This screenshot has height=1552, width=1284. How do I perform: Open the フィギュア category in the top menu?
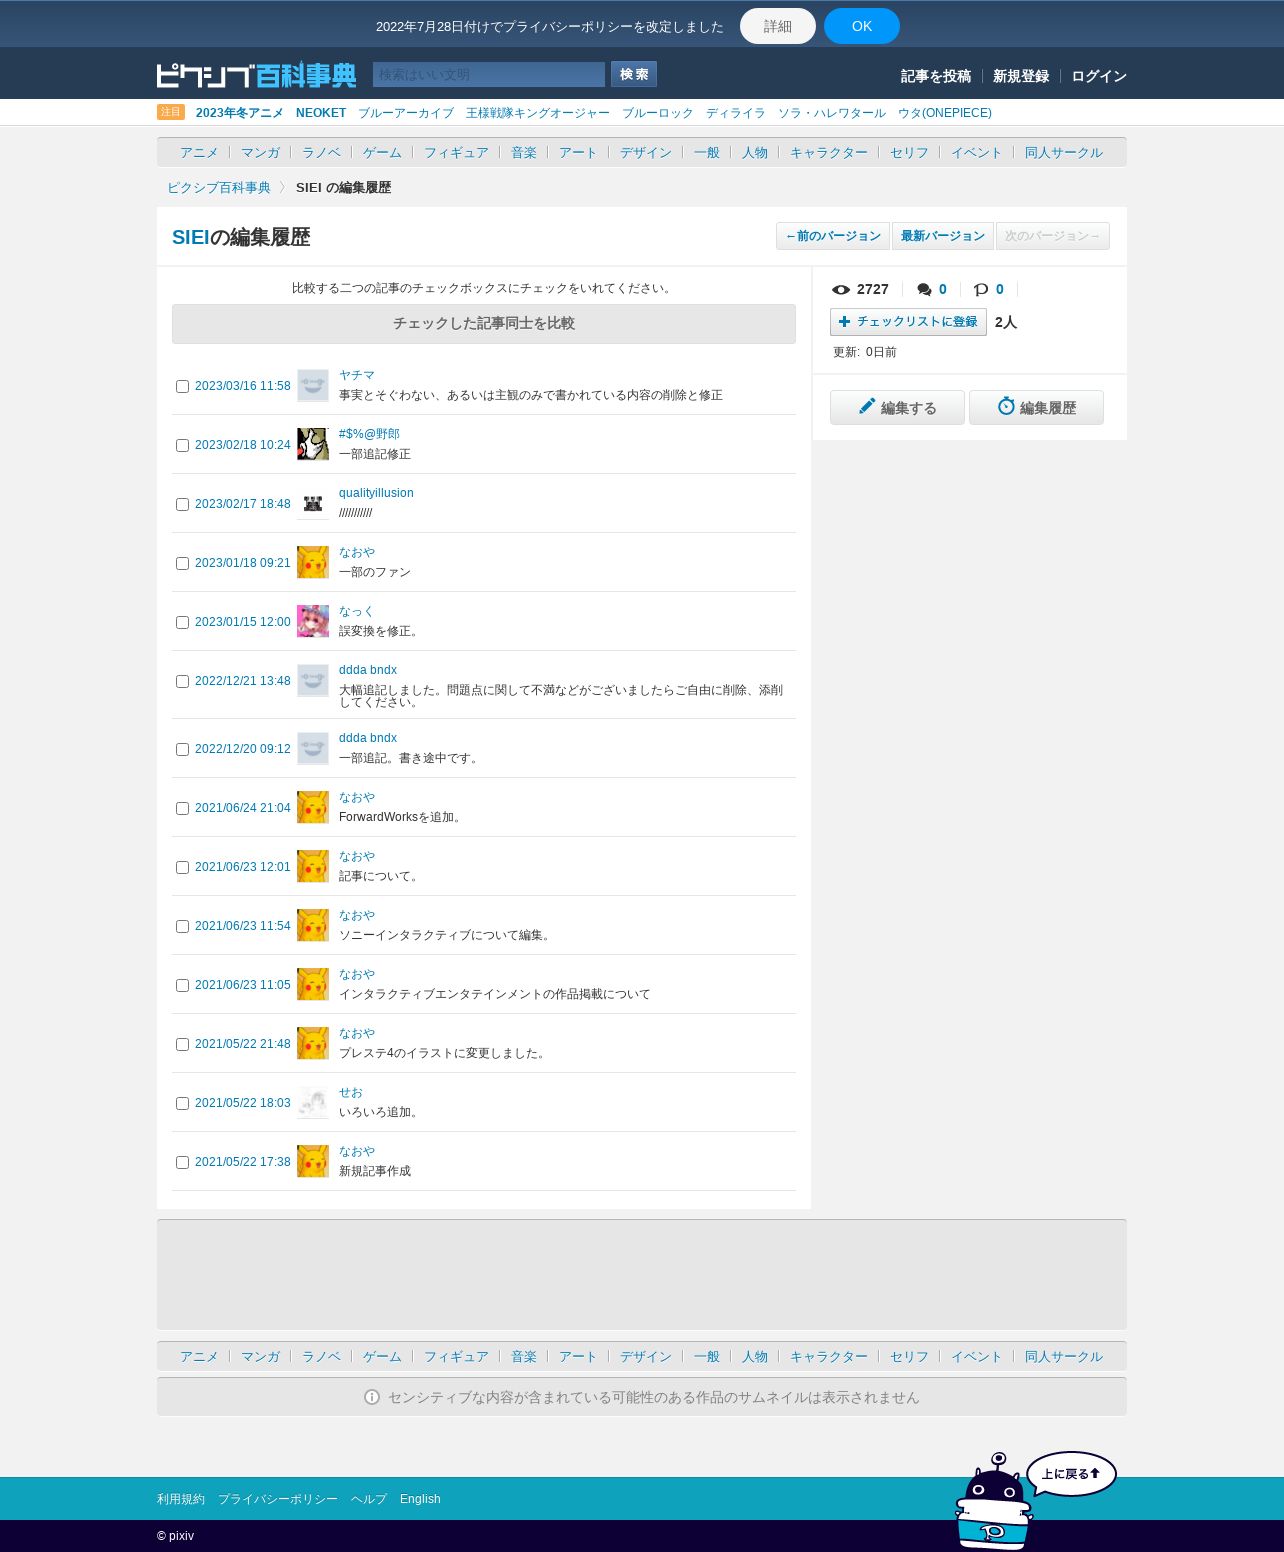(x=456, y=153)
